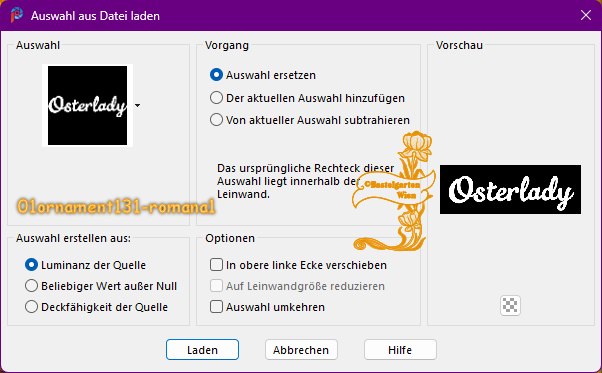Click the Bastelgarten Wien flower watermark
This screenshot has width=602, height=373.
(x=395, y=191)
